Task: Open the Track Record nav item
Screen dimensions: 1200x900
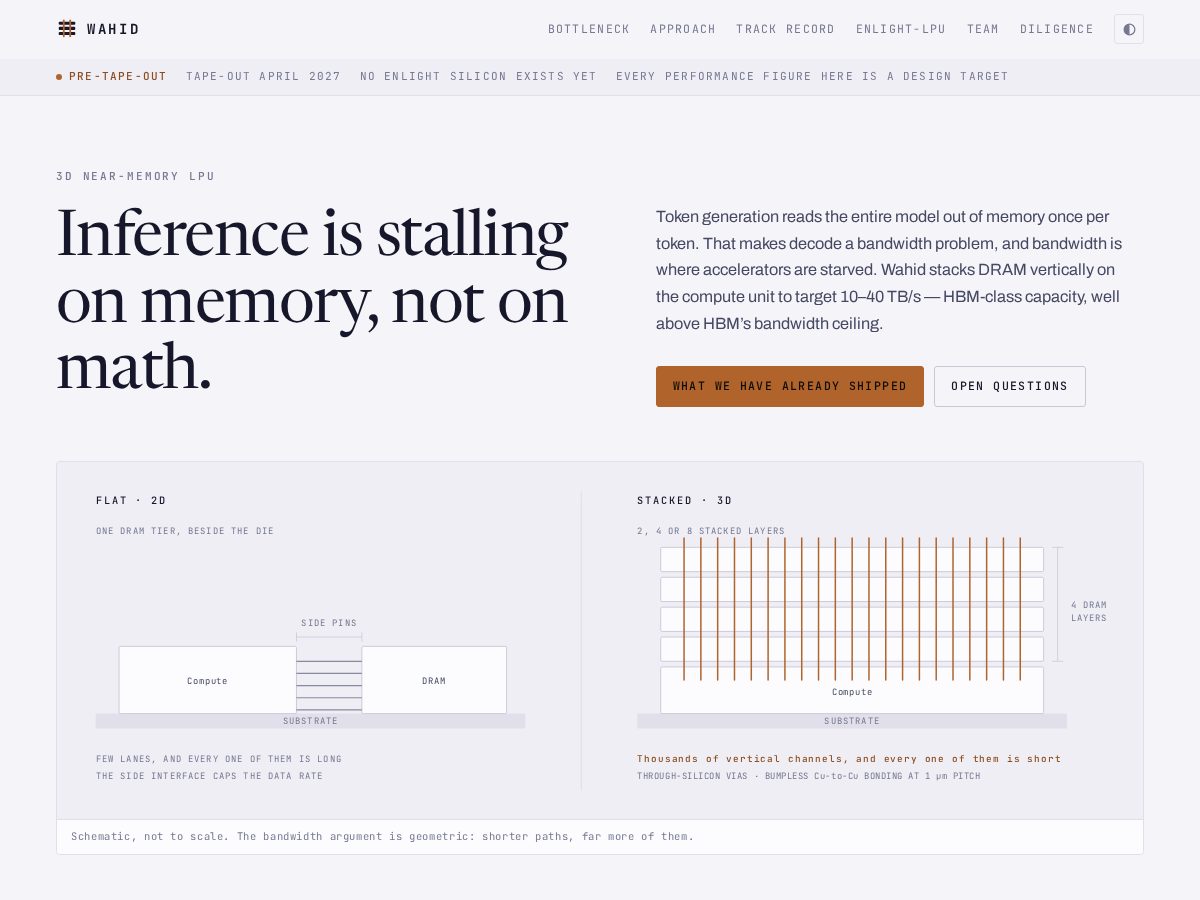Action: click(785, 29)
